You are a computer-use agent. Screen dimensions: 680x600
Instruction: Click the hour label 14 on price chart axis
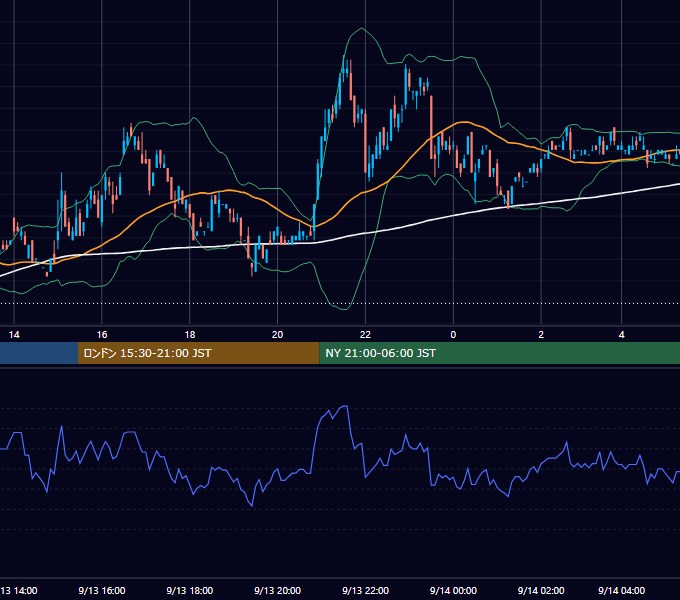pyautogui.click(x=14, y=335)
